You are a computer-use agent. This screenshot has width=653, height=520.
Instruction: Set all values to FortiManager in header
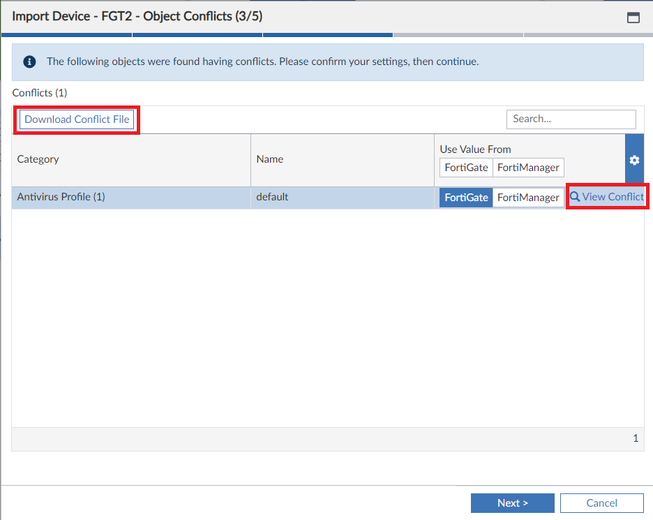pos(528,167)
